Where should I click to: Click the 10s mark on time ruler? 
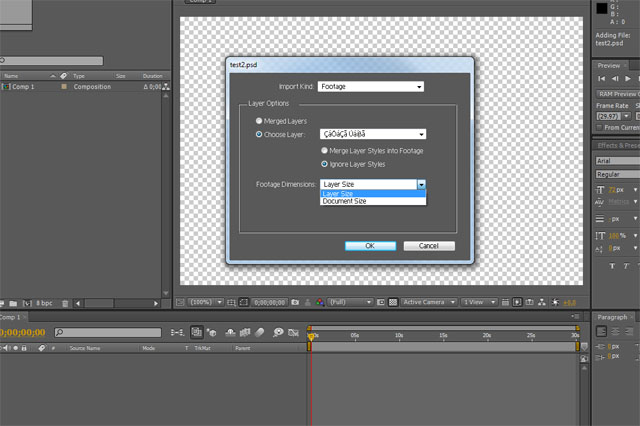coord(399,335)
